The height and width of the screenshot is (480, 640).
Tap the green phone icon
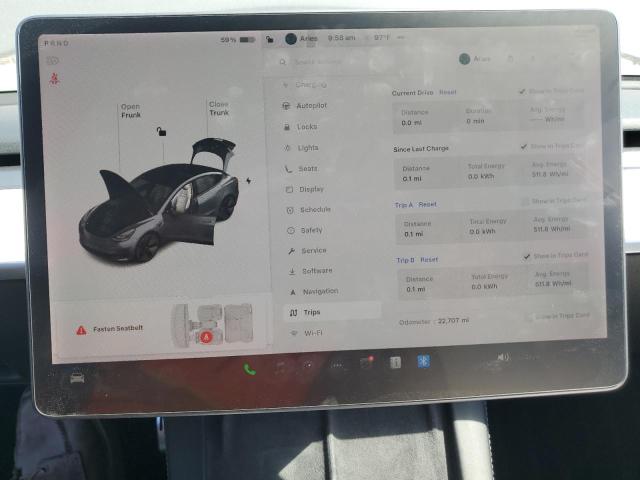click(250, 369)
